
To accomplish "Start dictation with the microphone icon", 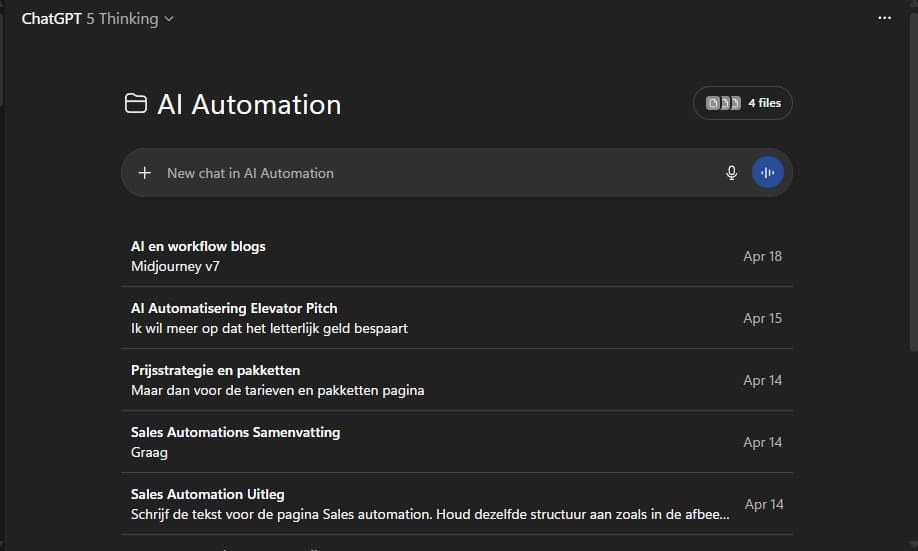I will point(732,173).
